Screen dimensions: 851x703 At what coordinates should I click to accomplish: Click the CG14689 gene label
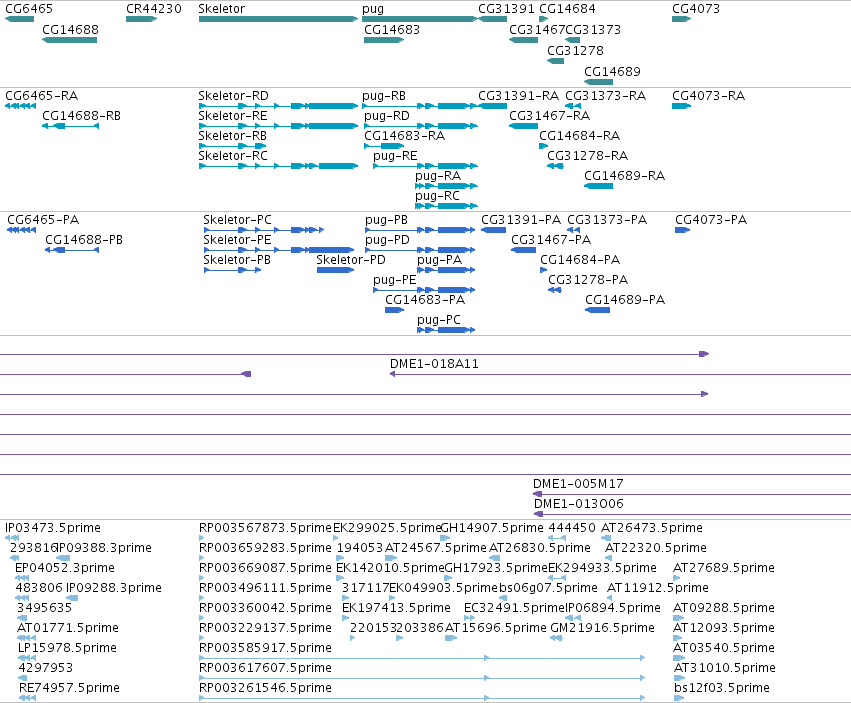pyautogui.click(x=612, y=71)
